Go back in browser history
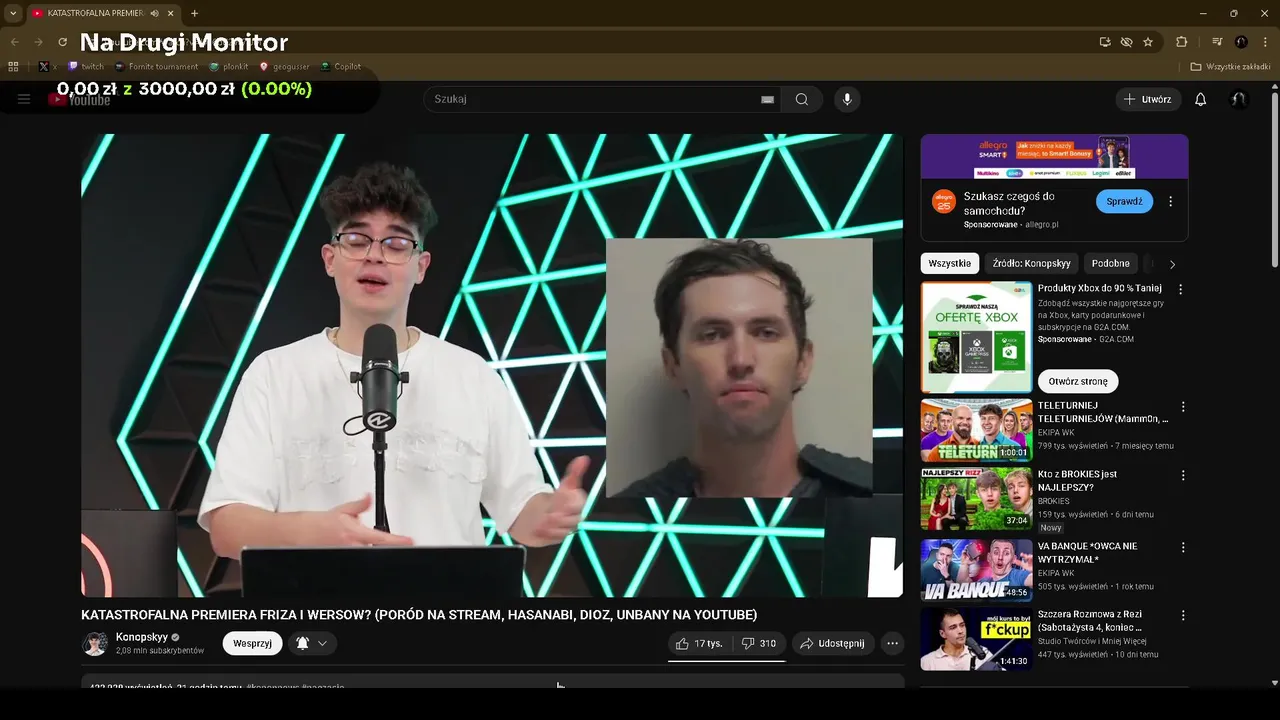 14,42
